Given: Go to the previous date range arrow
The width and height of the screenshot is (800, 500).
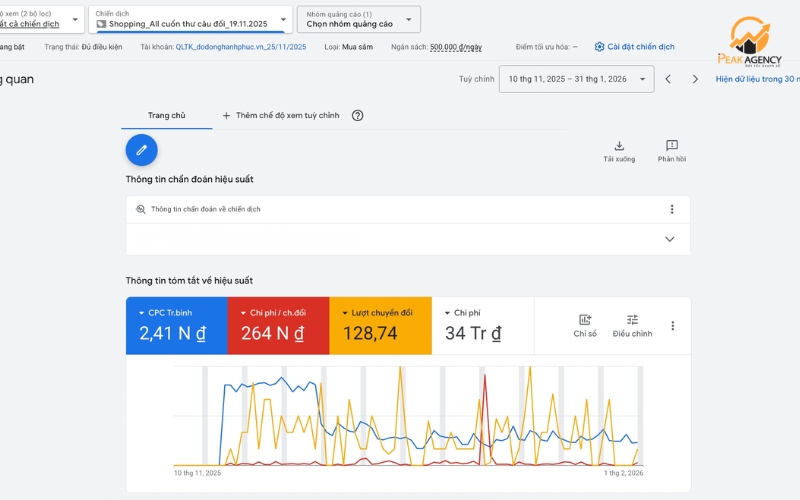Looking at the screenshot, I should [x=668, y=79].
